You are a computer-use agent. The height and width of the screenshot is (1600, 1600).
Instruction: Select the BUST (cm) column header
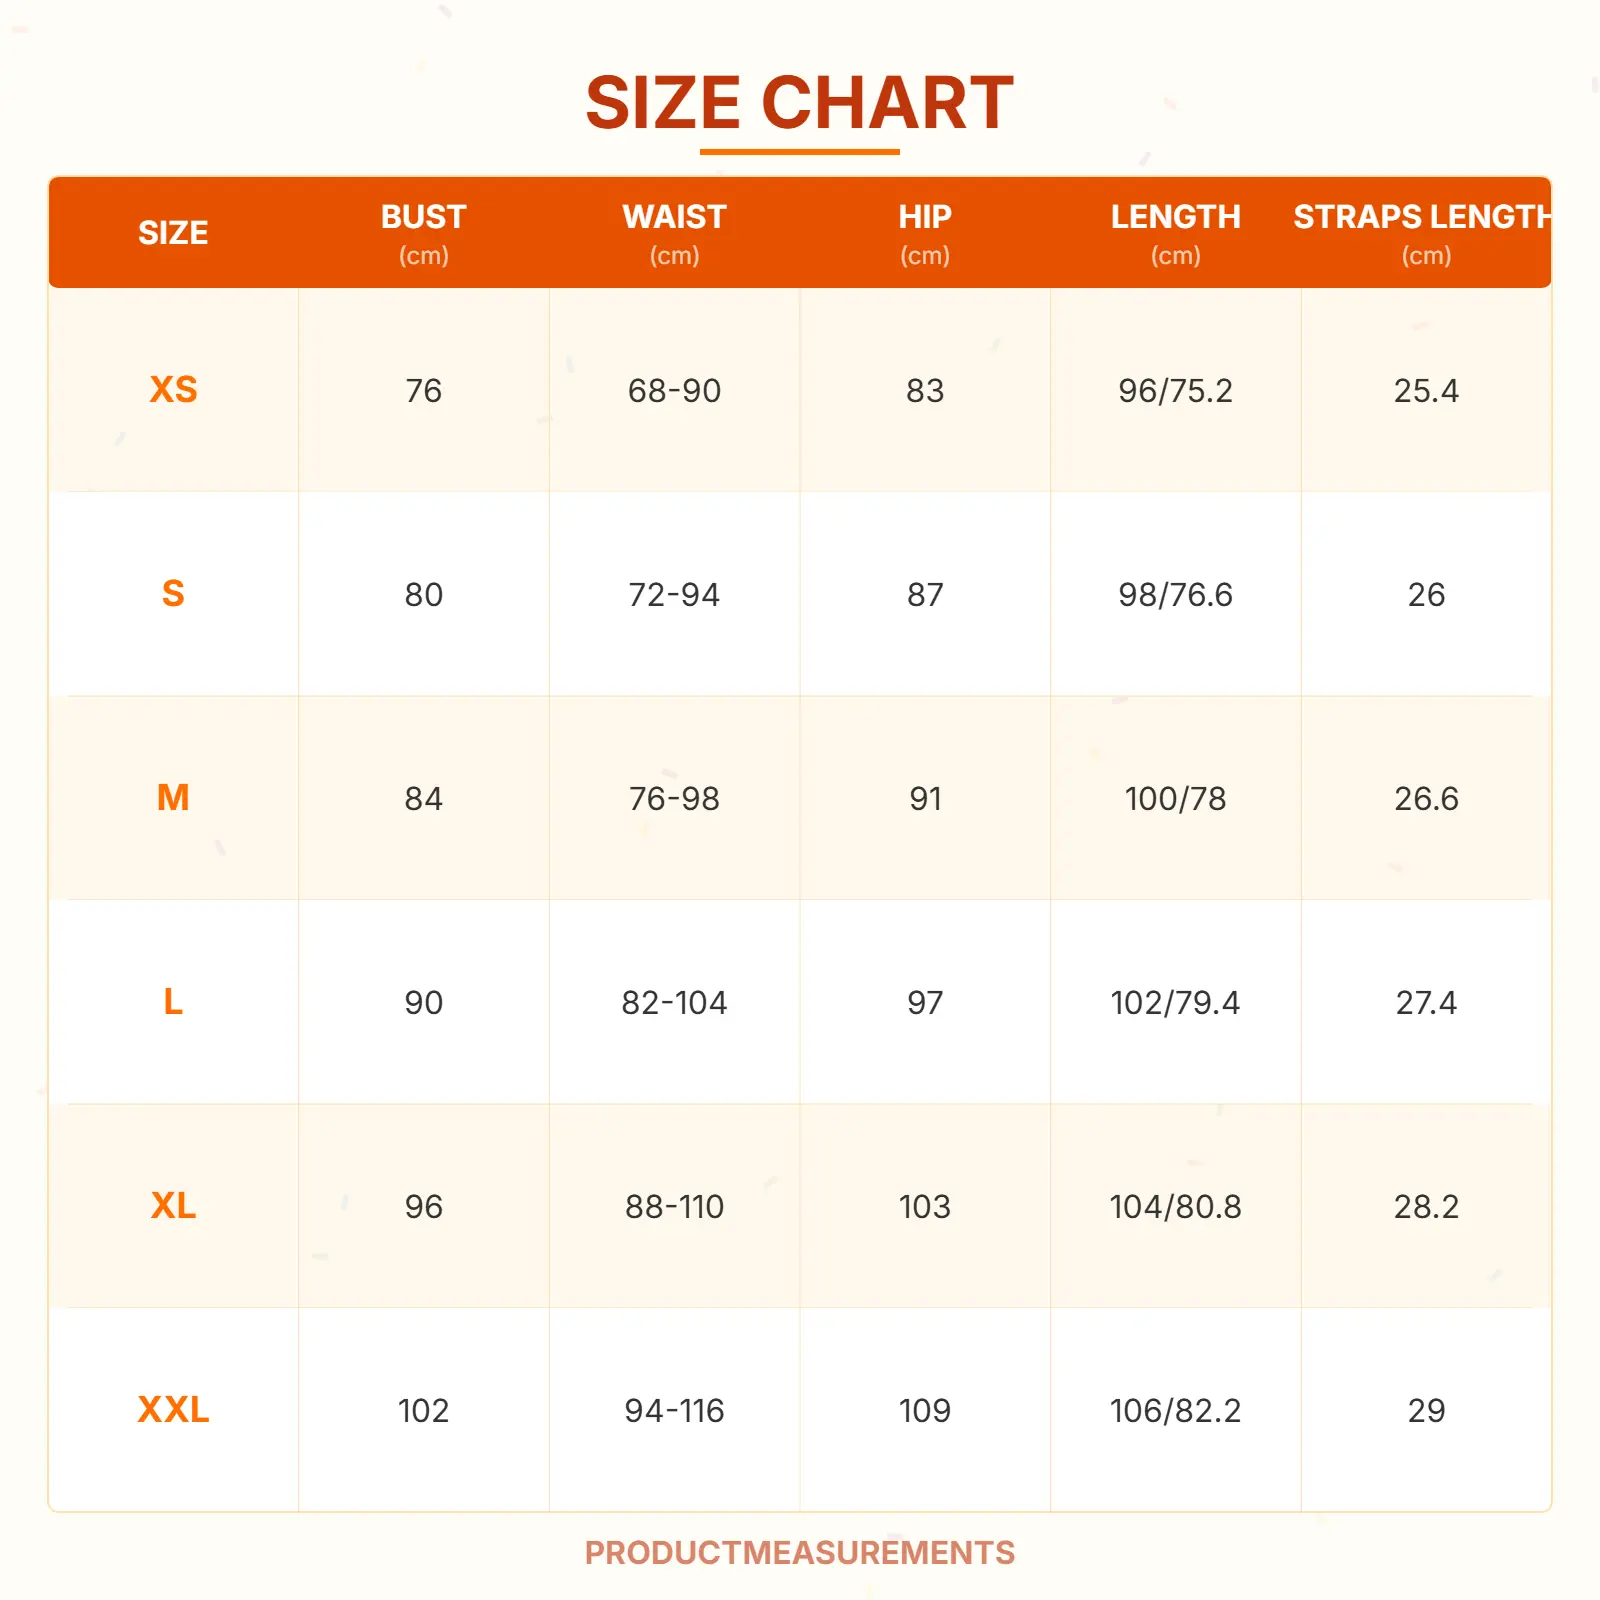(424, 233)
